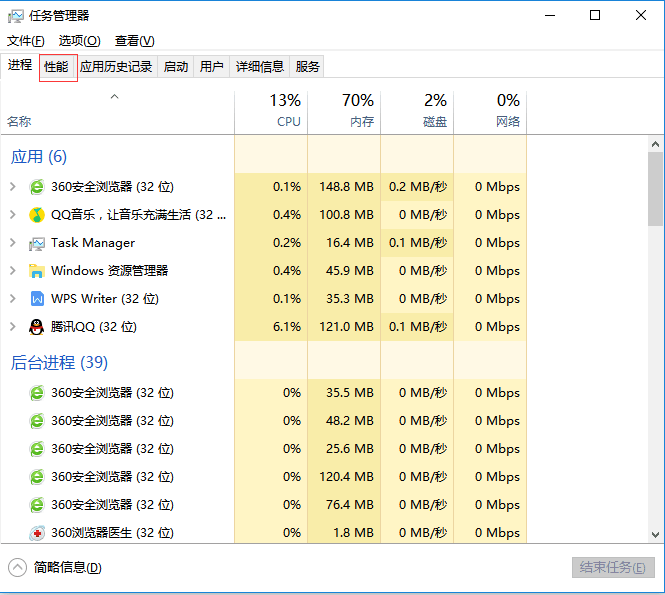This screenshot has height=595, width=665.
Task: Expand the 360安全浏览器 app entry
Action: click(x=13, y=187)
